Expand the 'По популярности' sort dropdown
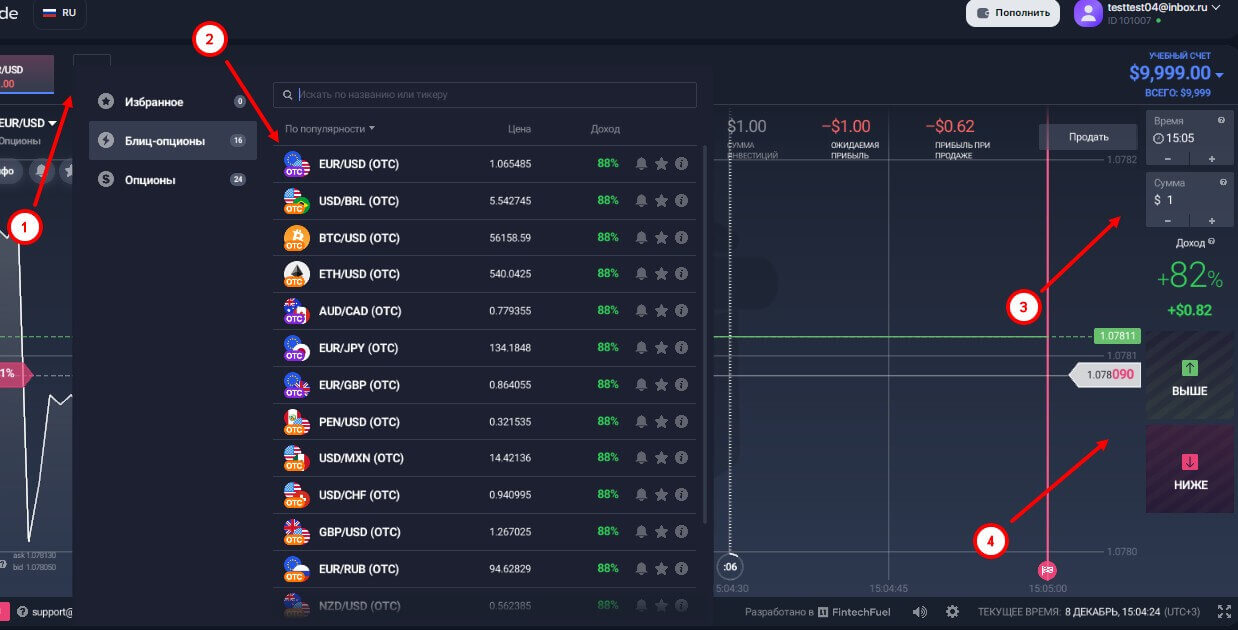 pos(330,129)
